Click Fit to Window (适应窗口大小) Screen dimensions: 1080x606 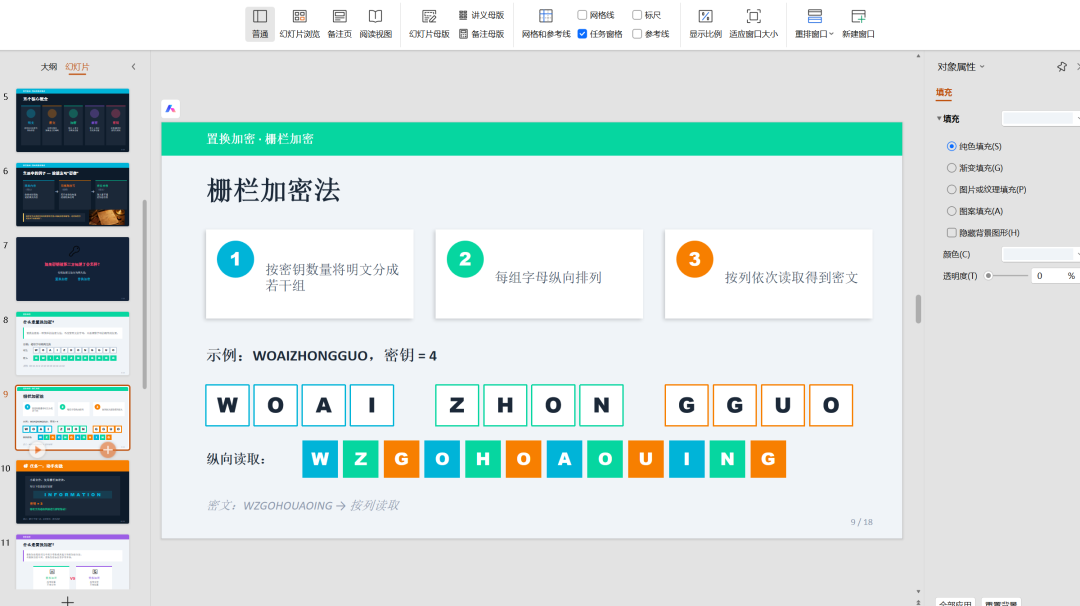click(754, 23)
